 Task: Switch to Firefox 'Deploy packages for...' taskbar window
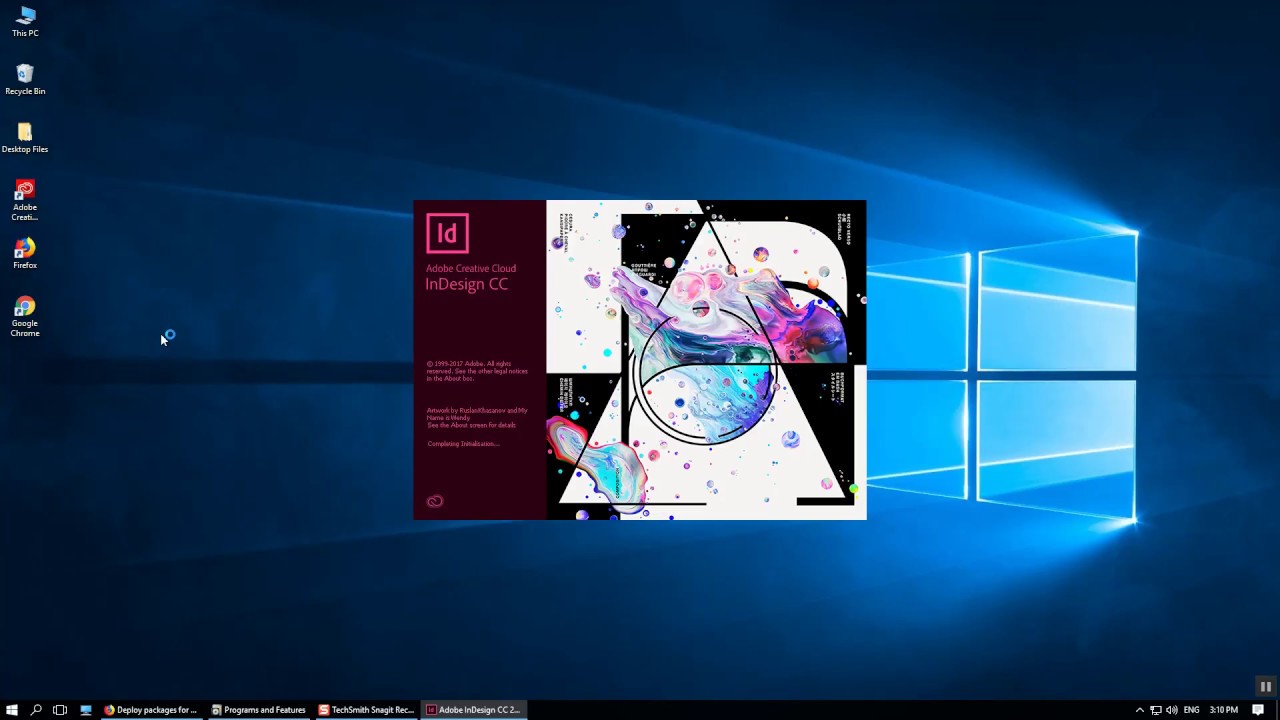click(x=150, y=710)
